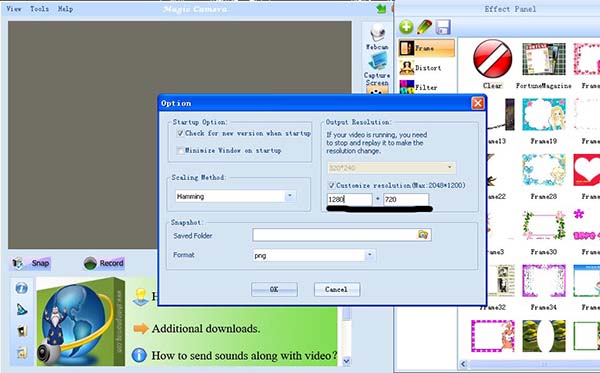600x373 pixels.
Task: Choose the red heart frame thumbnail
Action: [587, 170]
